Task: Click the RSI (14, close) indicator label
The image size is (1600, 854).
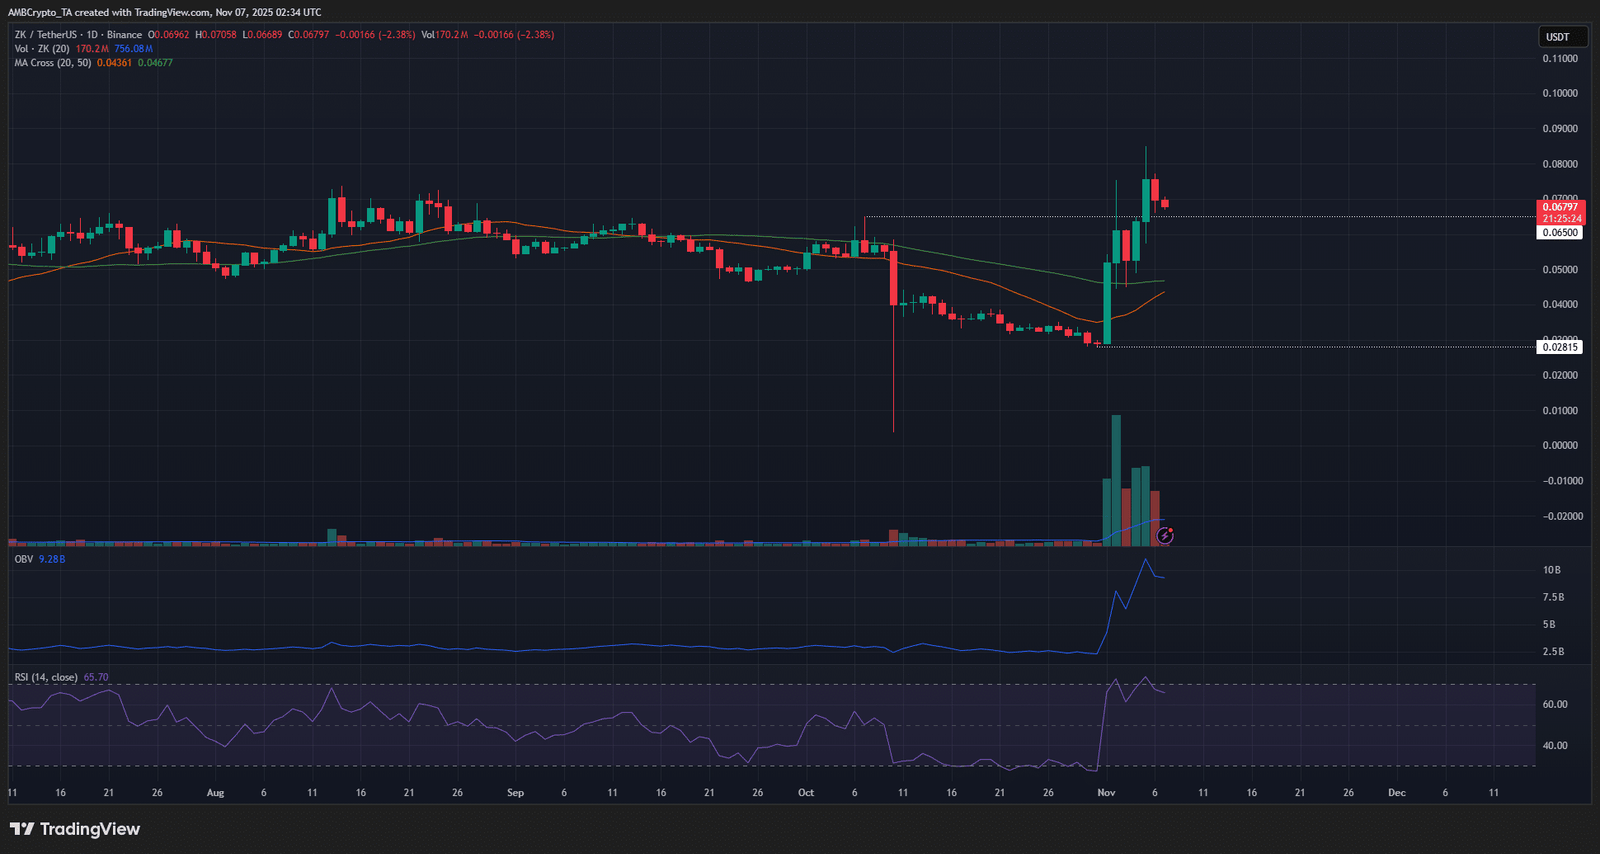Action: tap(46, 677)
